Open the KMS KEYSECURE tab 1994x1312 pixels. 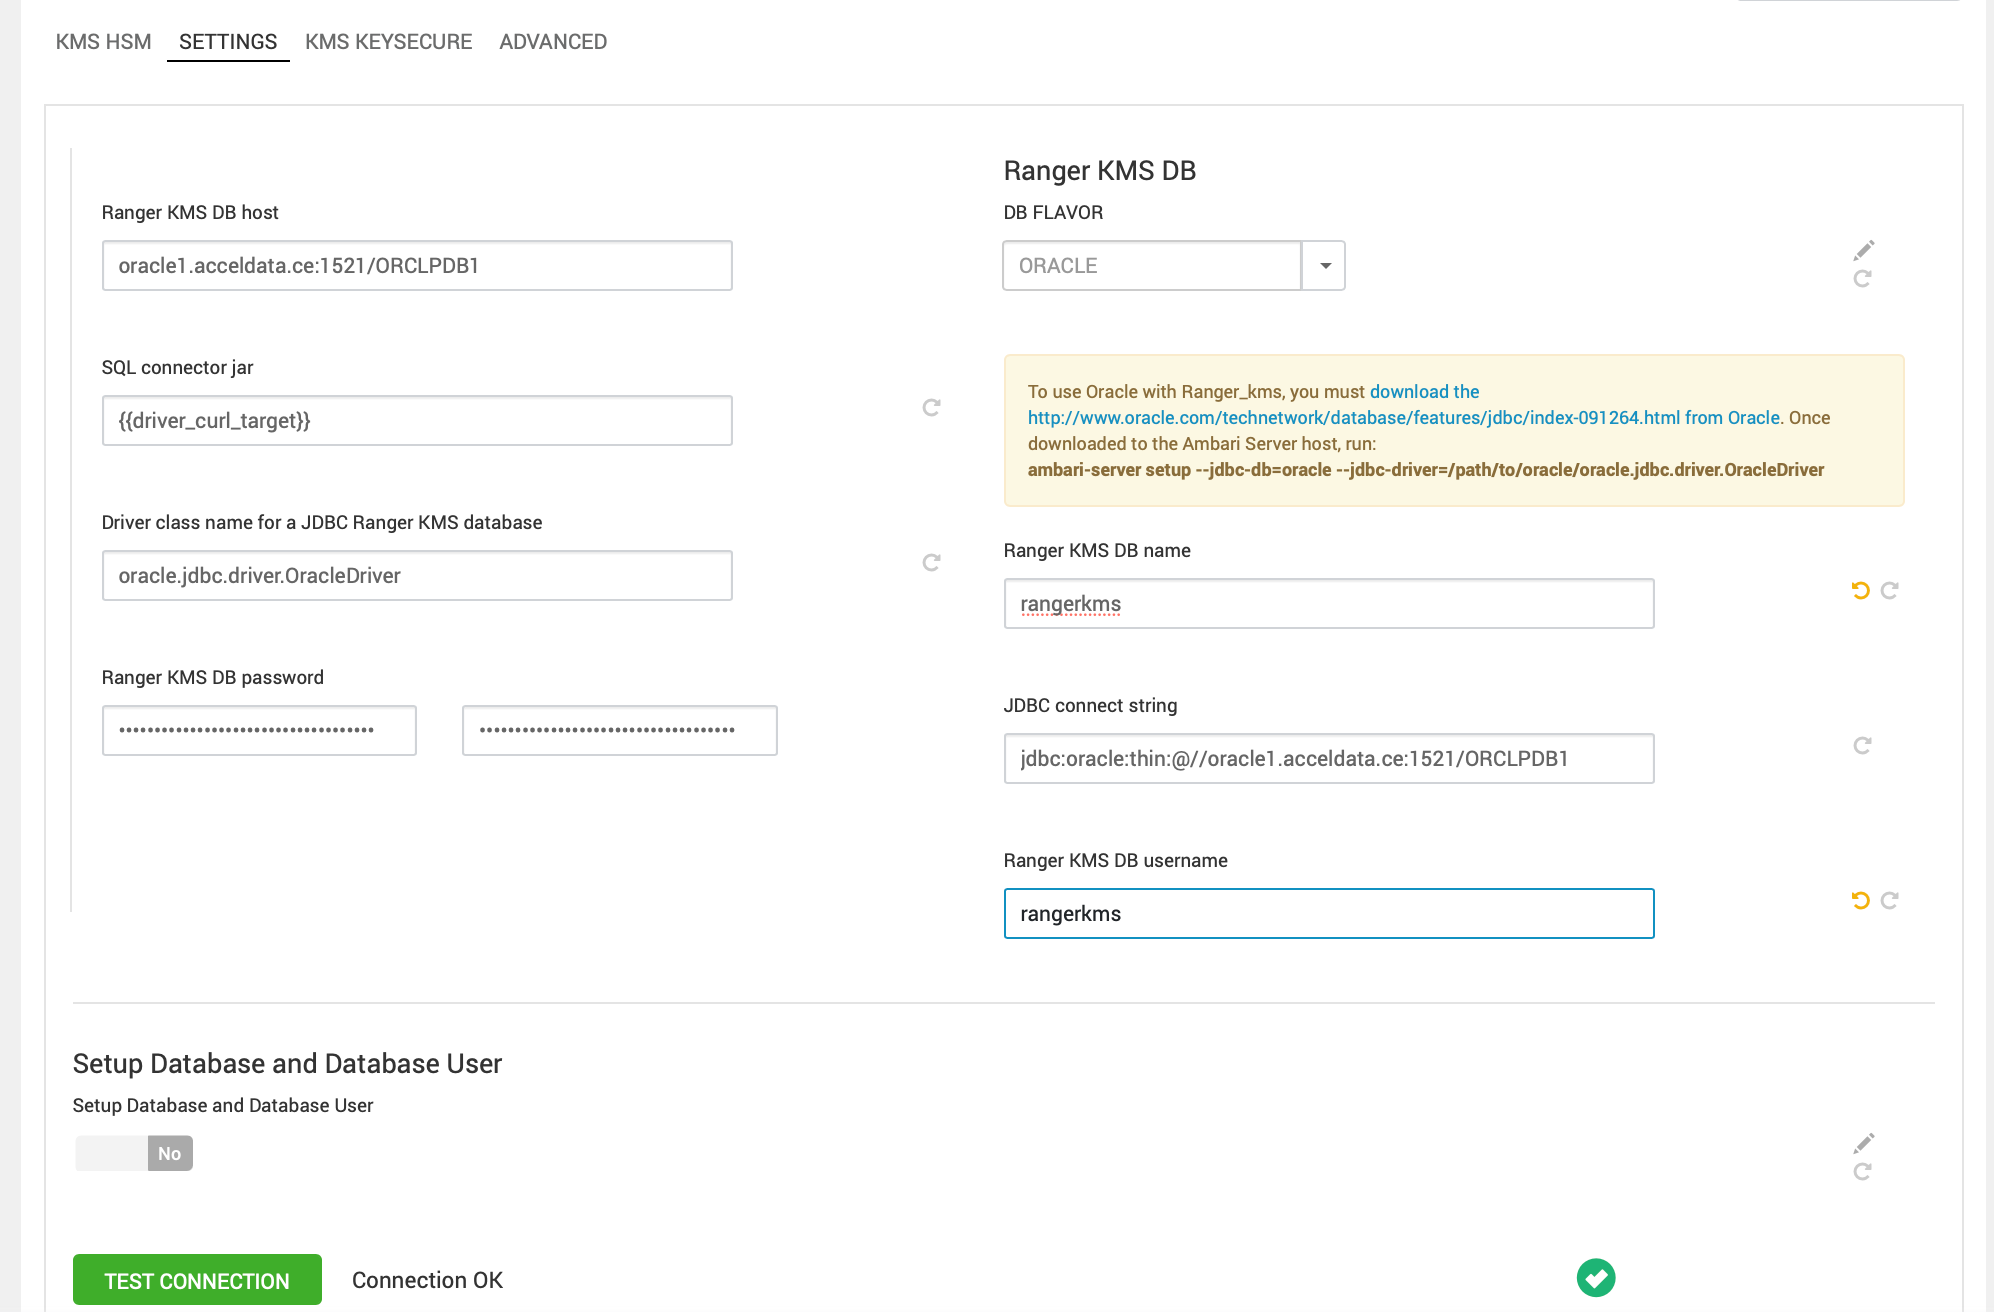(x=388, y=42)
